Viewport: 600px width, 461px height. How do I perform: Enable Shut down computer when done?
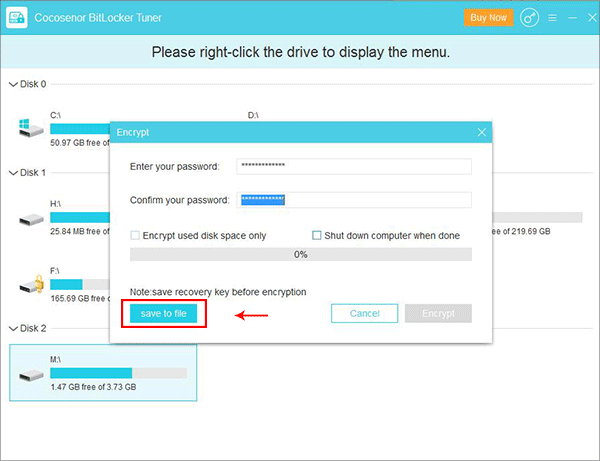click(316, 235)
